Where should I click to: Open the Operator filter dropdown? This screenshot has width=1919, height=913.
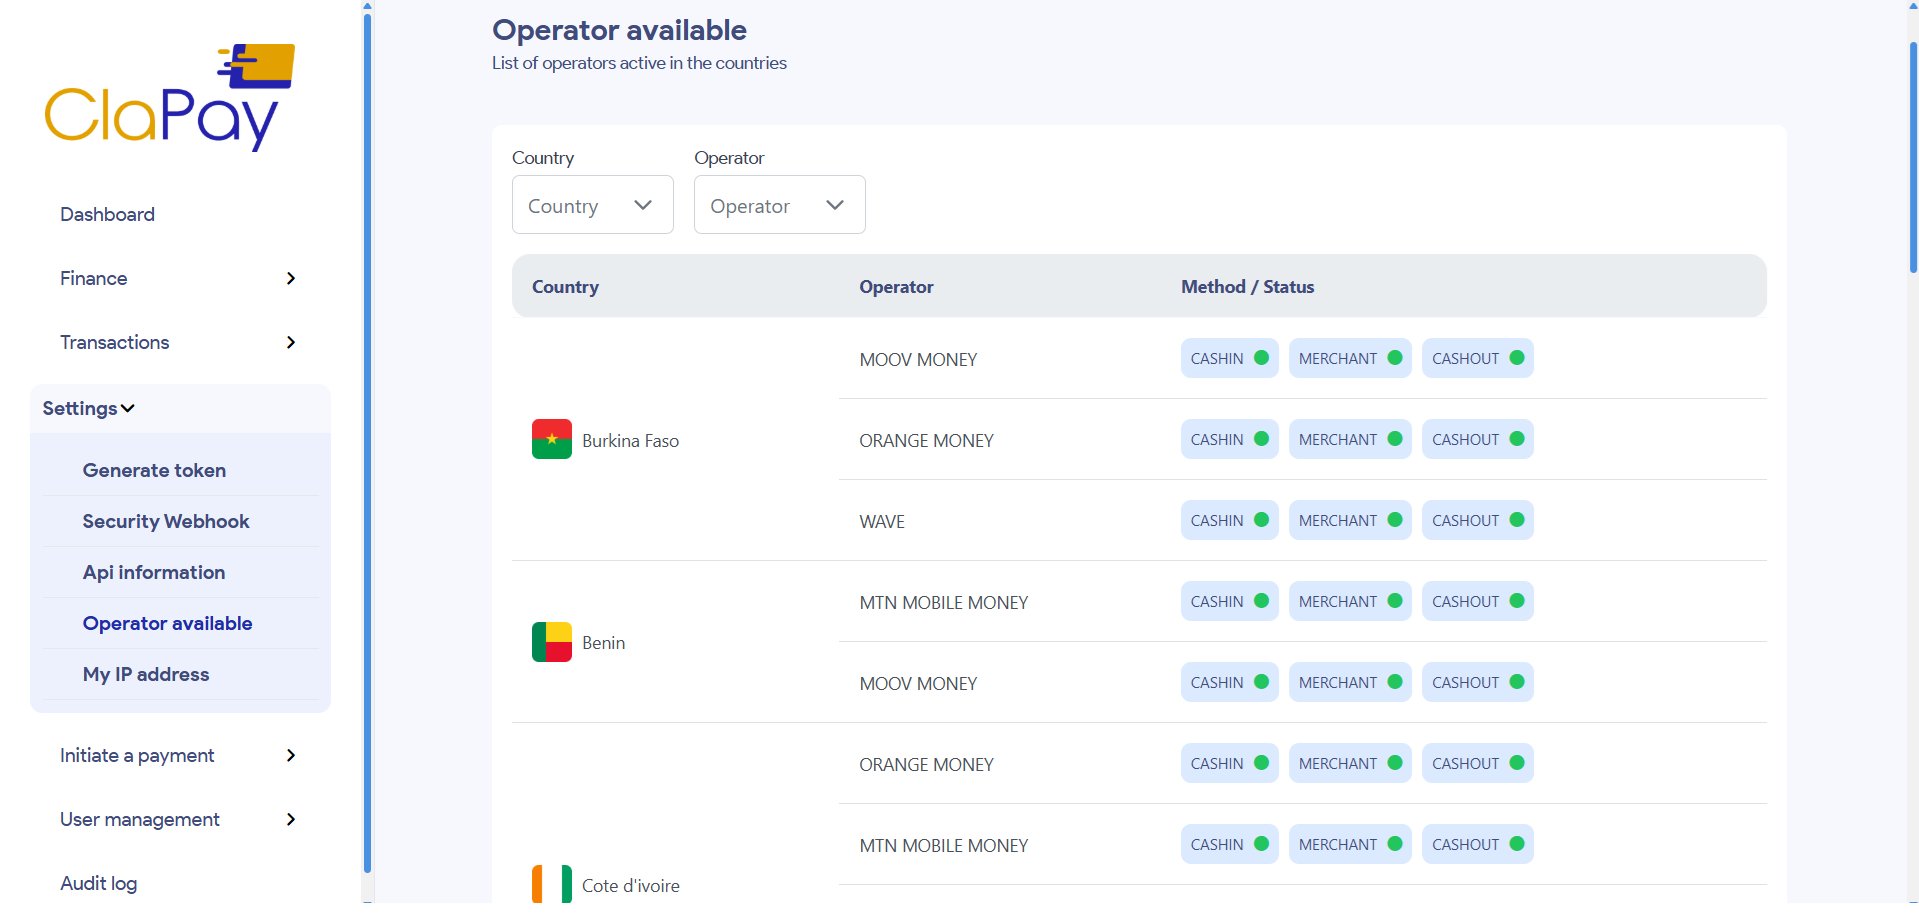pyautogui.click(x=779, y=205)
